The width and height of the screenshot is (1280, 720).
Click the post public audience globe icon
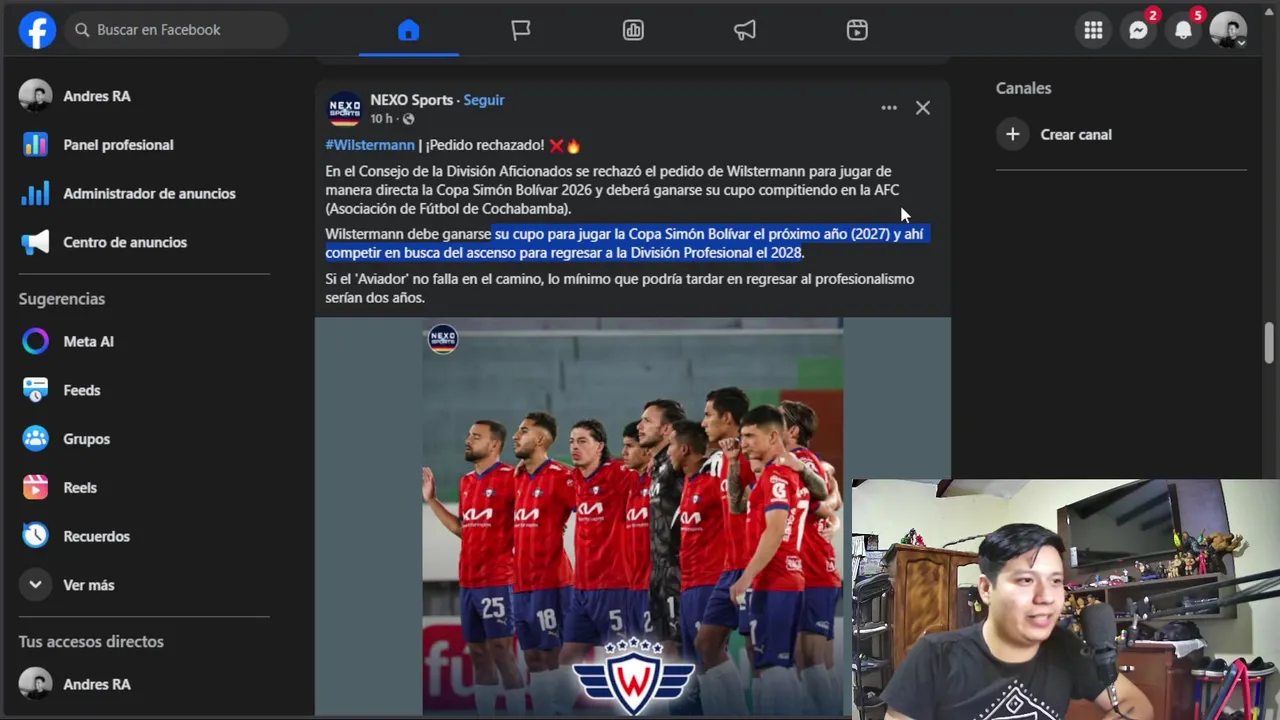(408, 119)
